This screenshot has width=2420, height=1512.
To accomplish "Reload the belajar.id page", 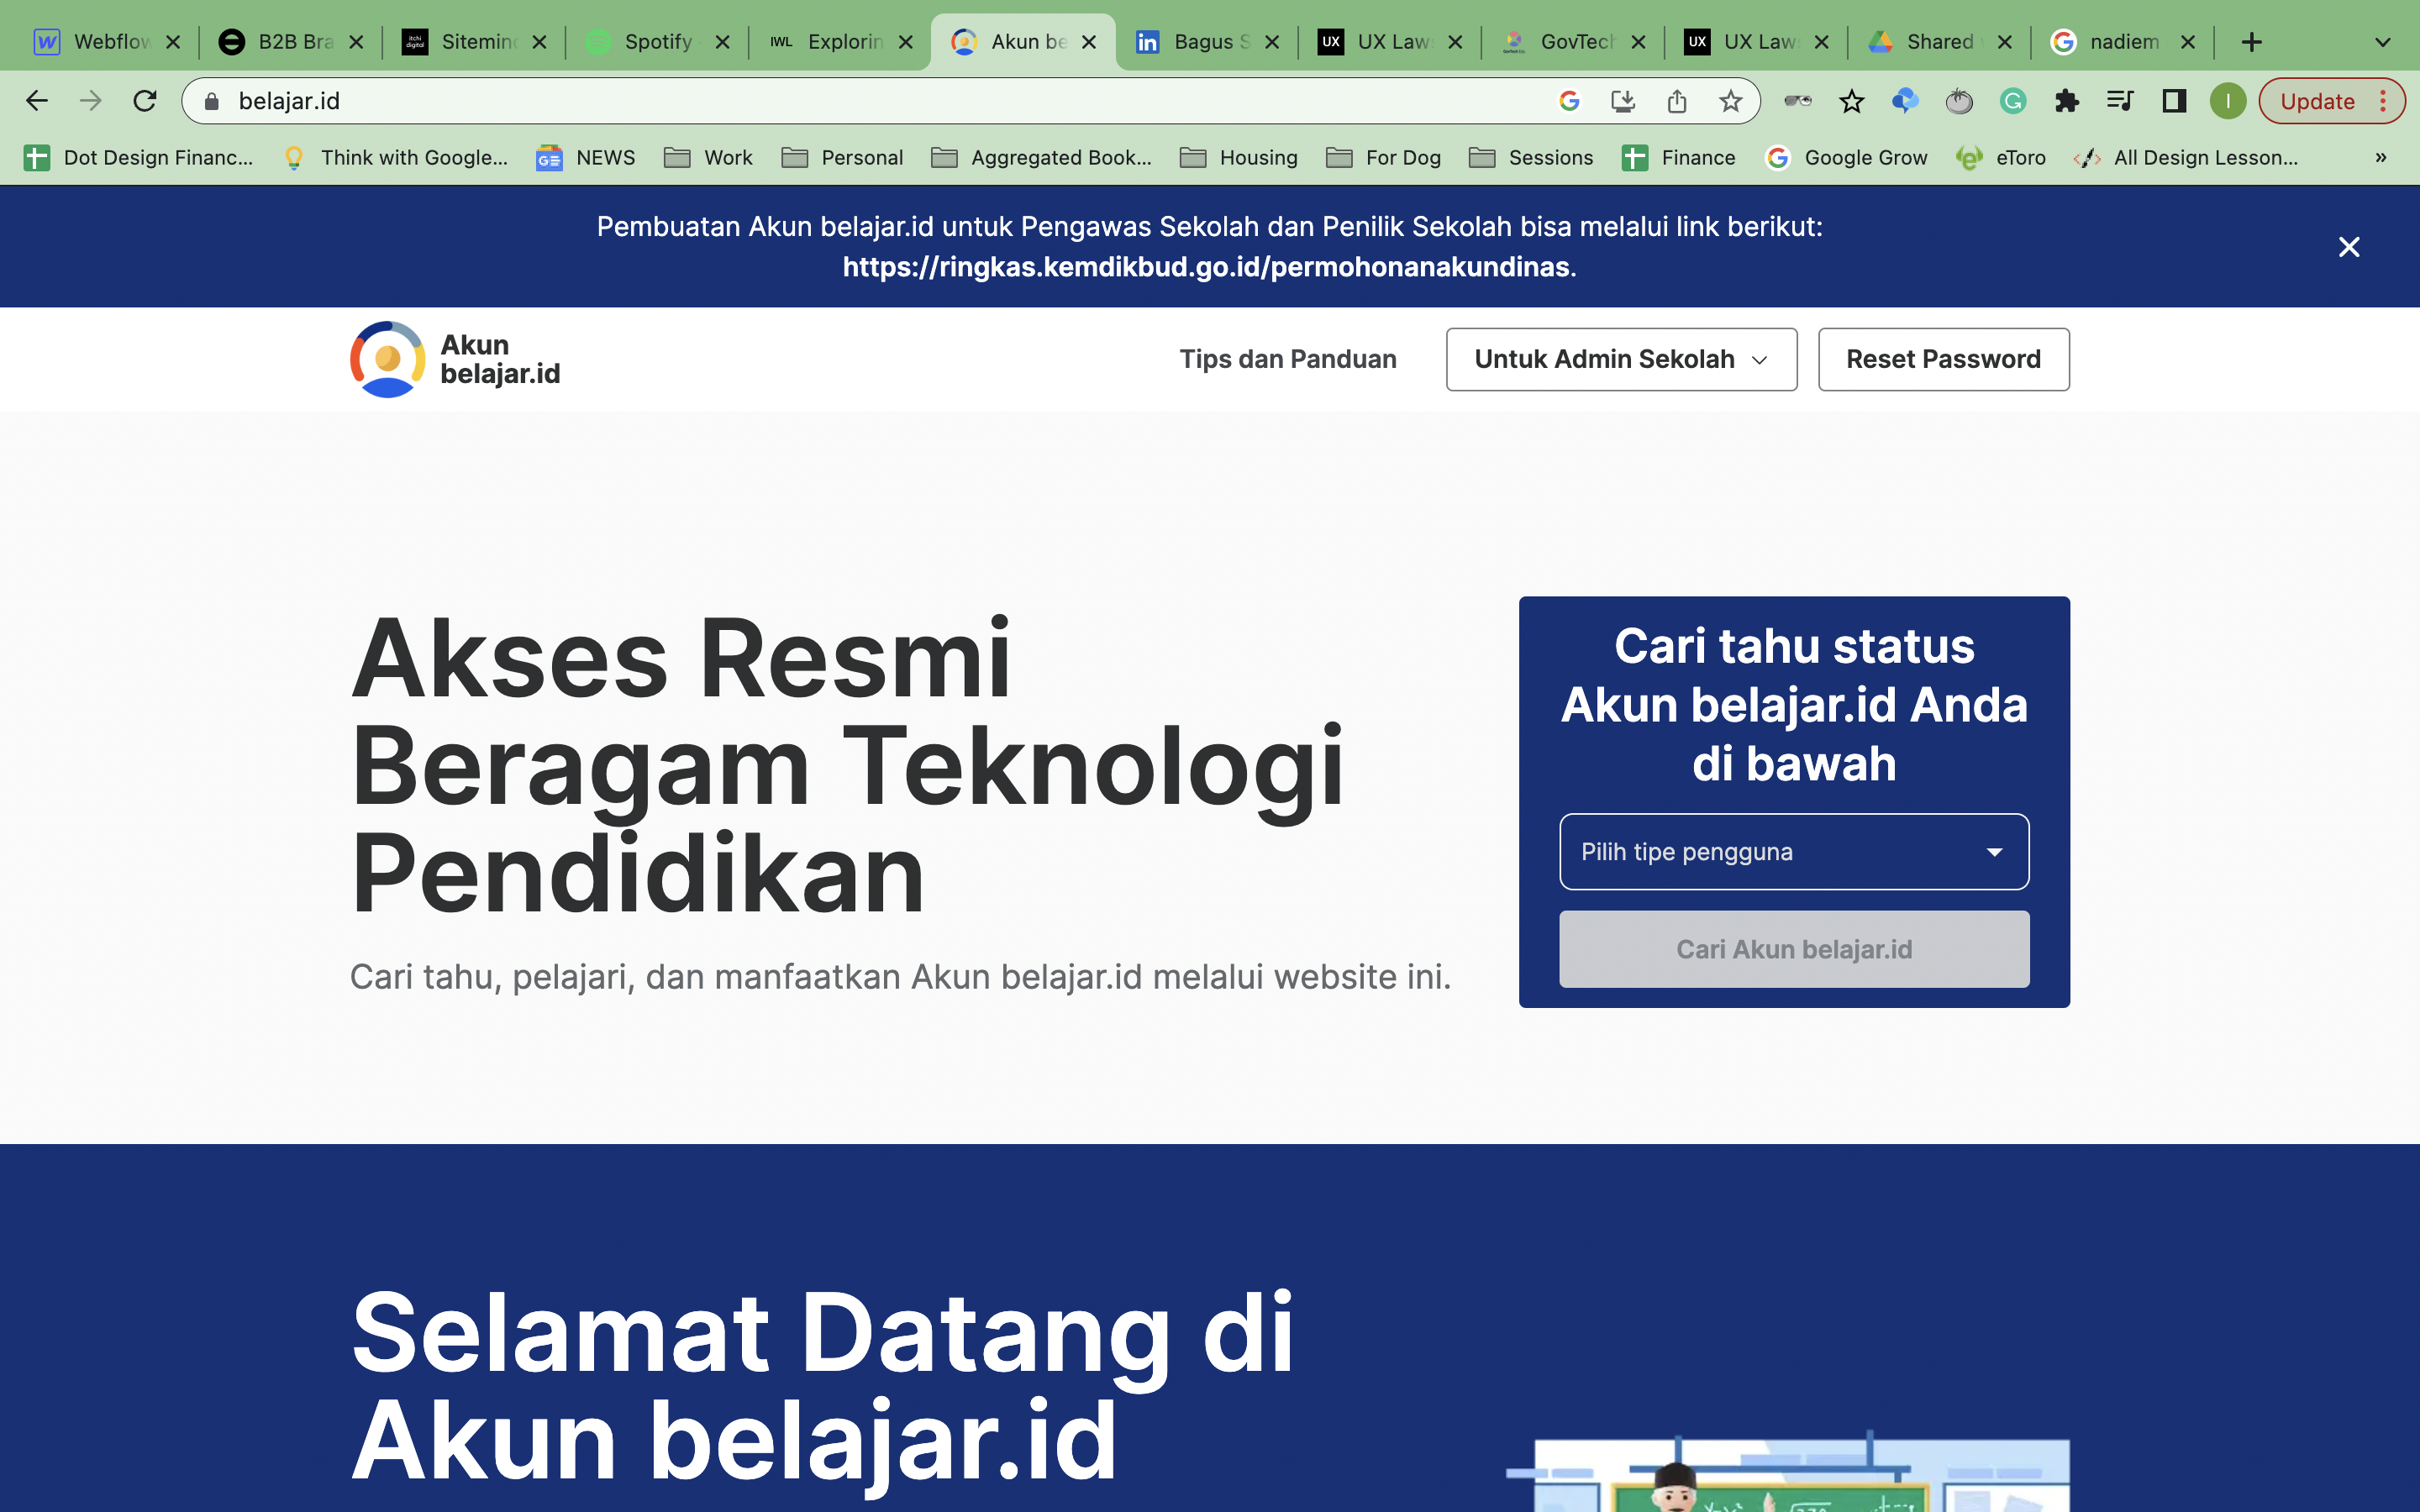I will click(145, 101).
